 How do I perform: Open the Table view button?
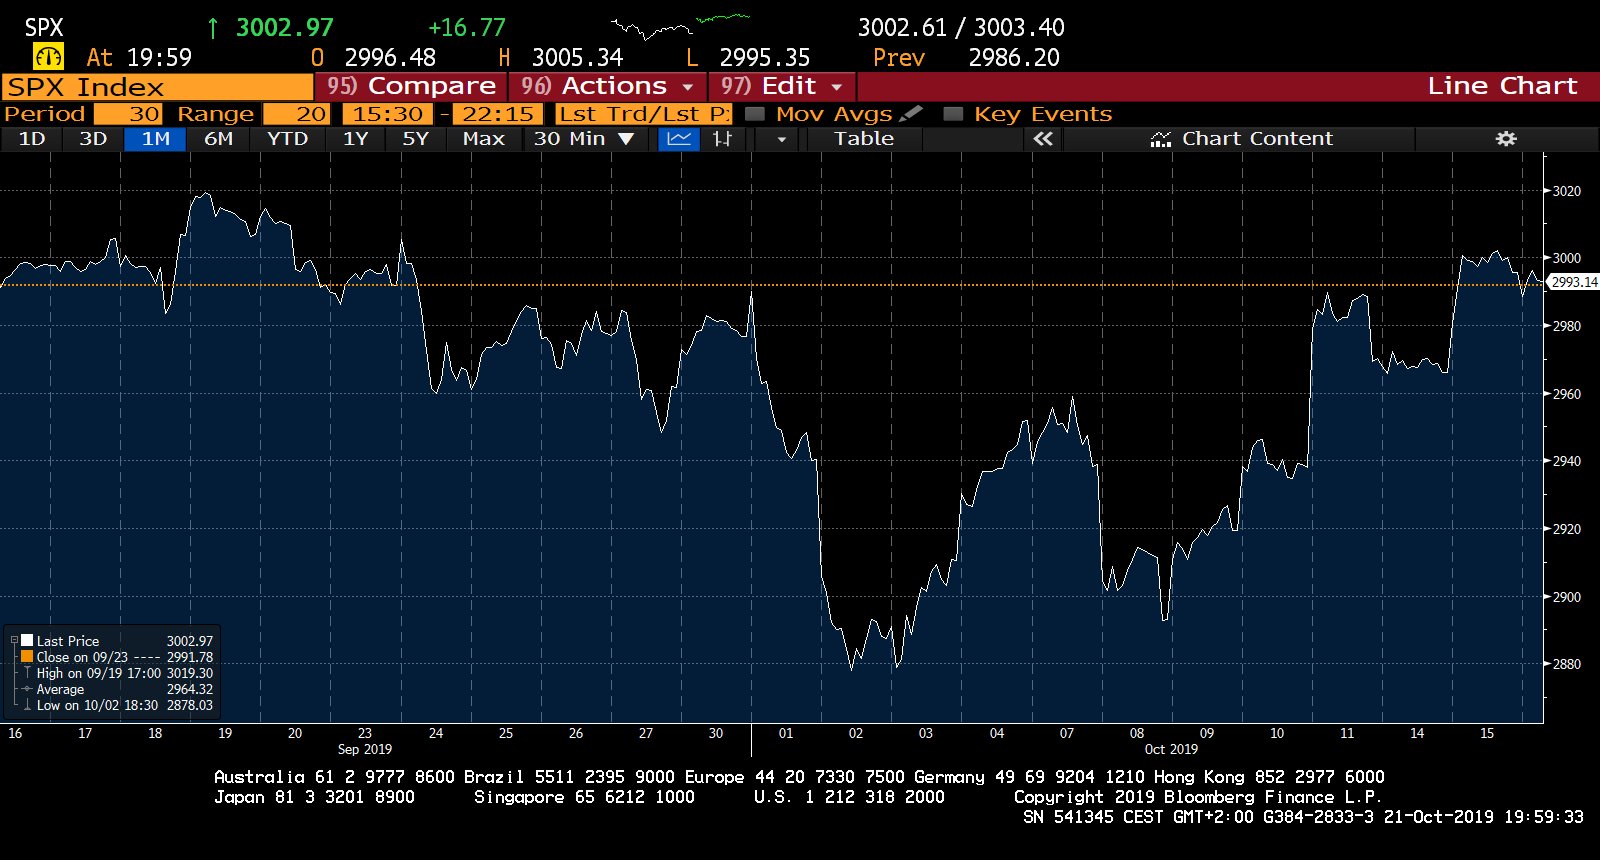pos(864,139)
